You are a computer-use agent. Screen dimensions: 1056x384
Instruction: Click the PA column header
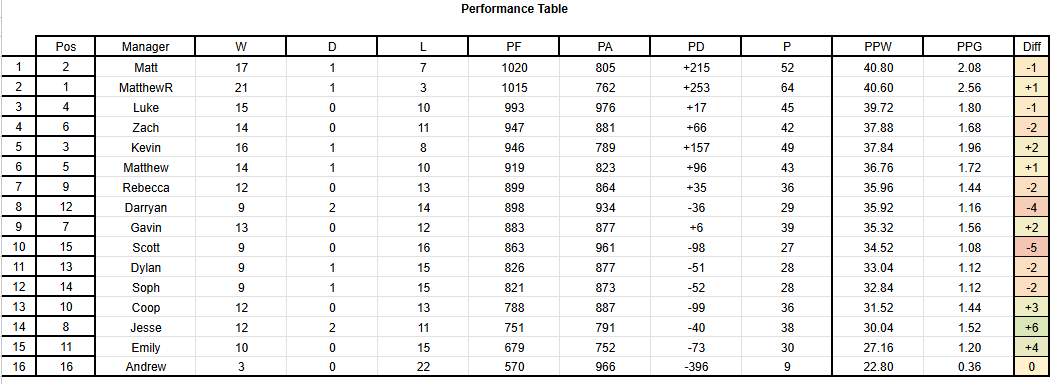tap(605, 46)
